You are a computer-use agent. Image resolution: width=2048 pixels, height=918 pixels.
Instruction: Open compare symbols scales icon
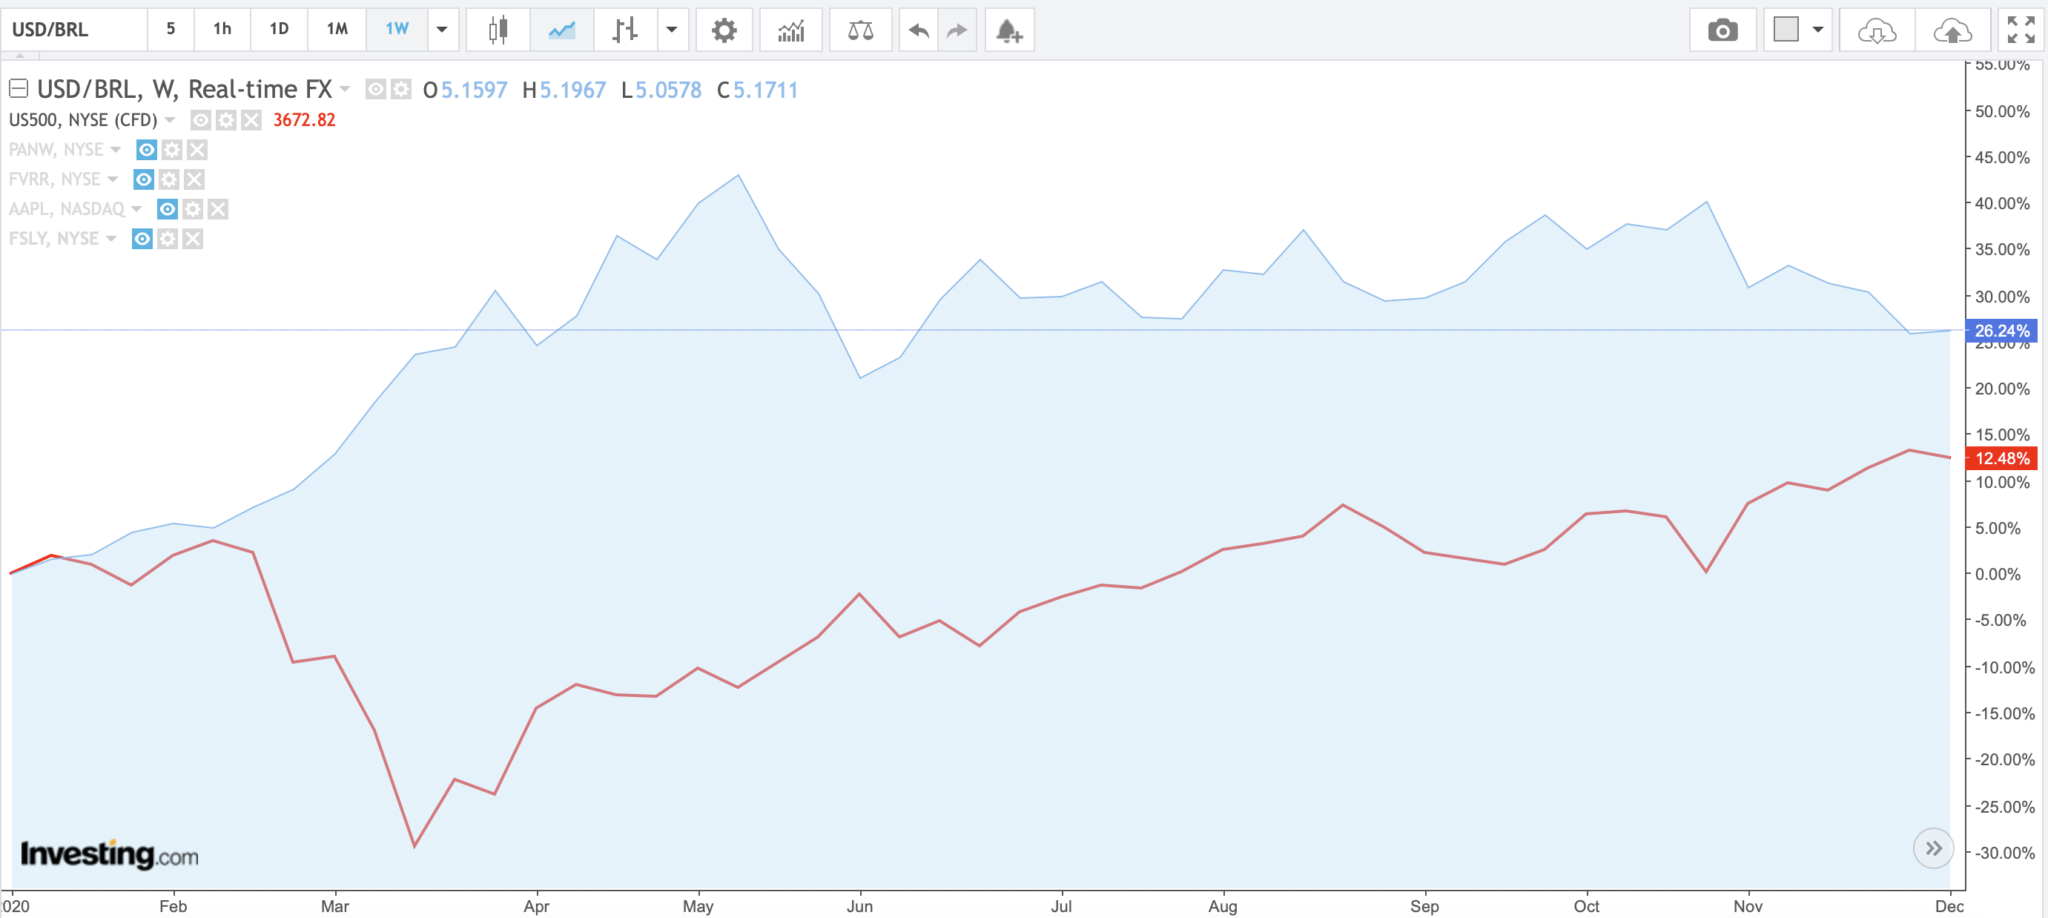[x=860, y=30]
